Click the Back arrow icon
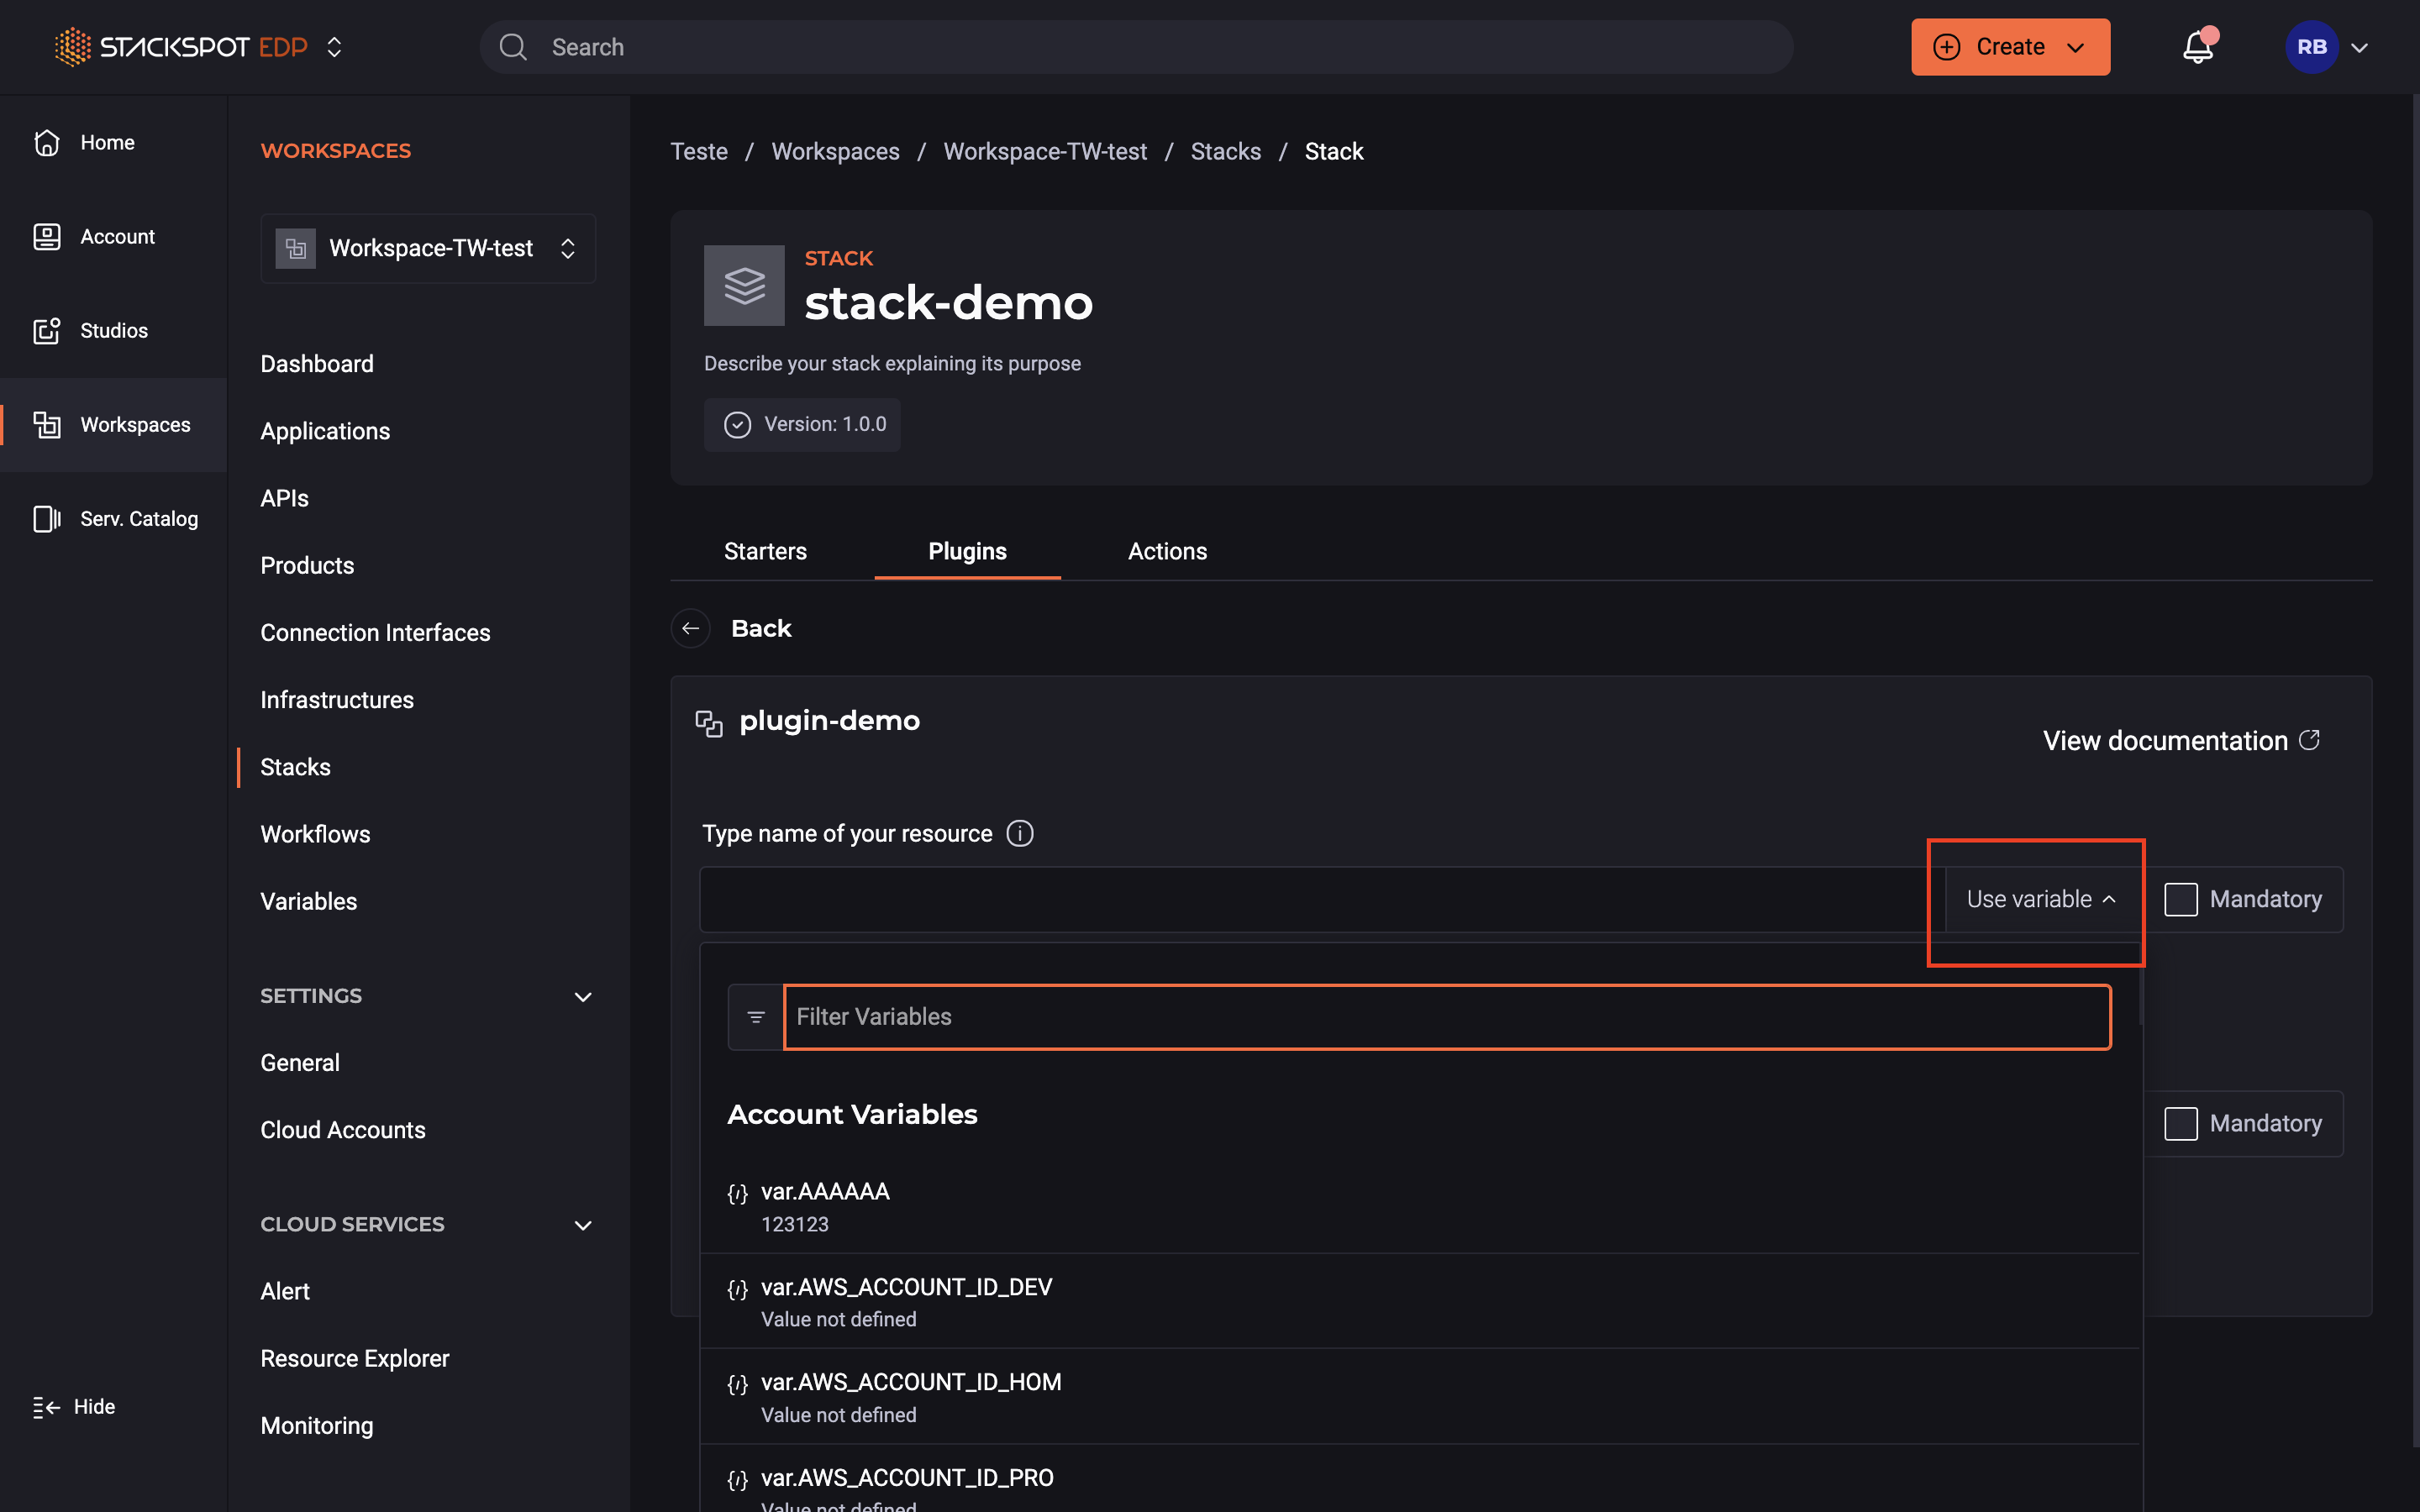 [690, 628]
